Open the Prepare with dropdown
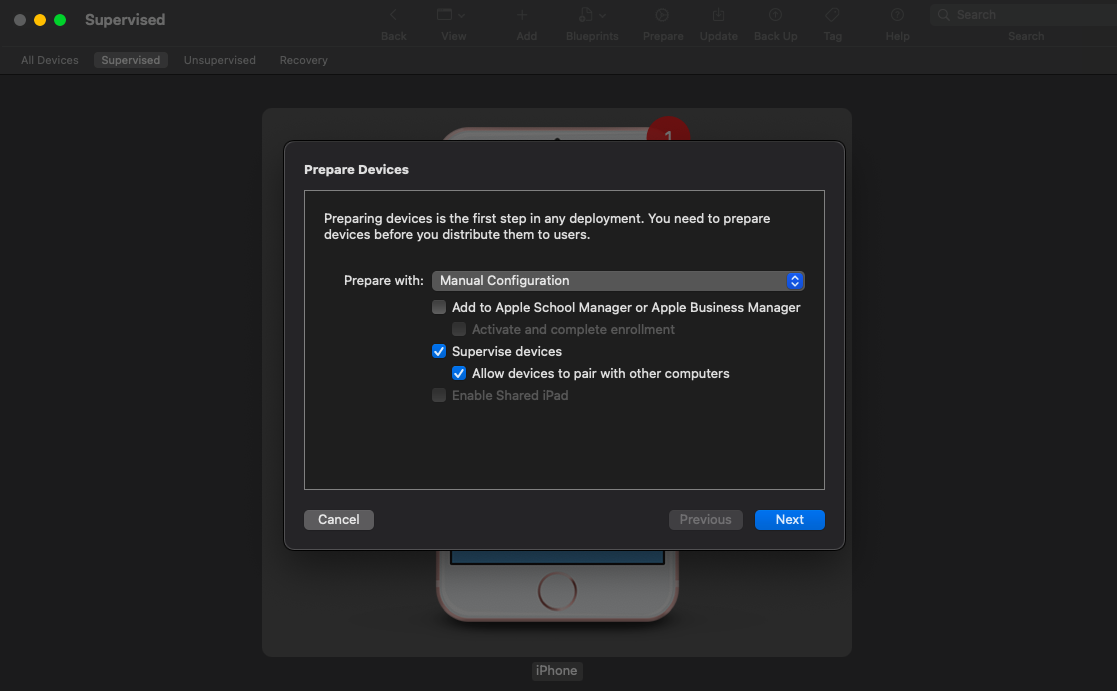 [794, 281]
